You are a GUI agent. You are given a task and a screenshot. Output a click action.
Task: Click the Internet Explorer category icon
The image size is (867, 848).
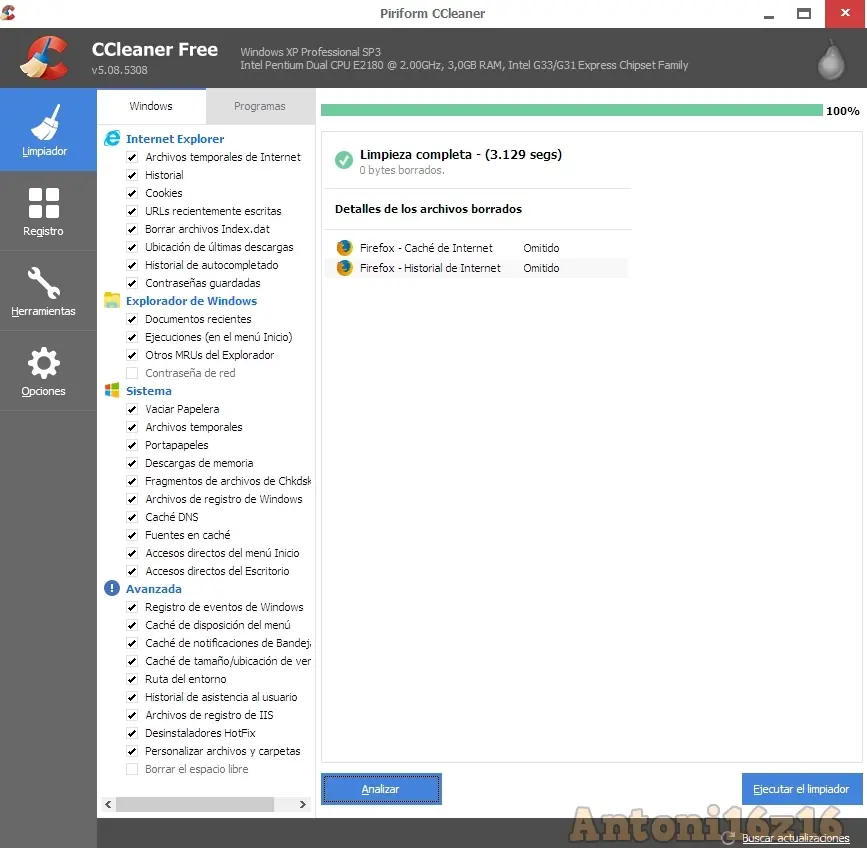point(112,138)
